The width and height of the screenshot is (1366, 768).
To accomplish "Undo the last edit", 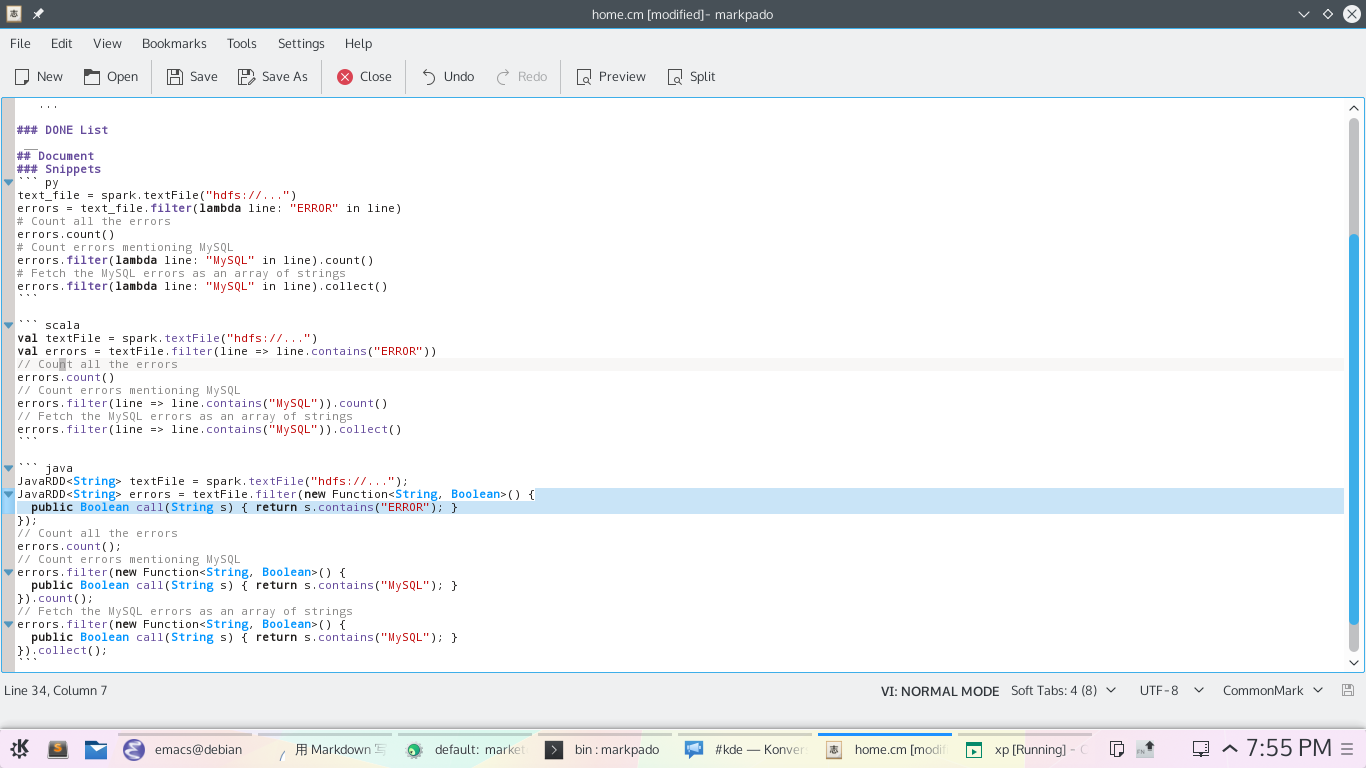I will point(447,76).
